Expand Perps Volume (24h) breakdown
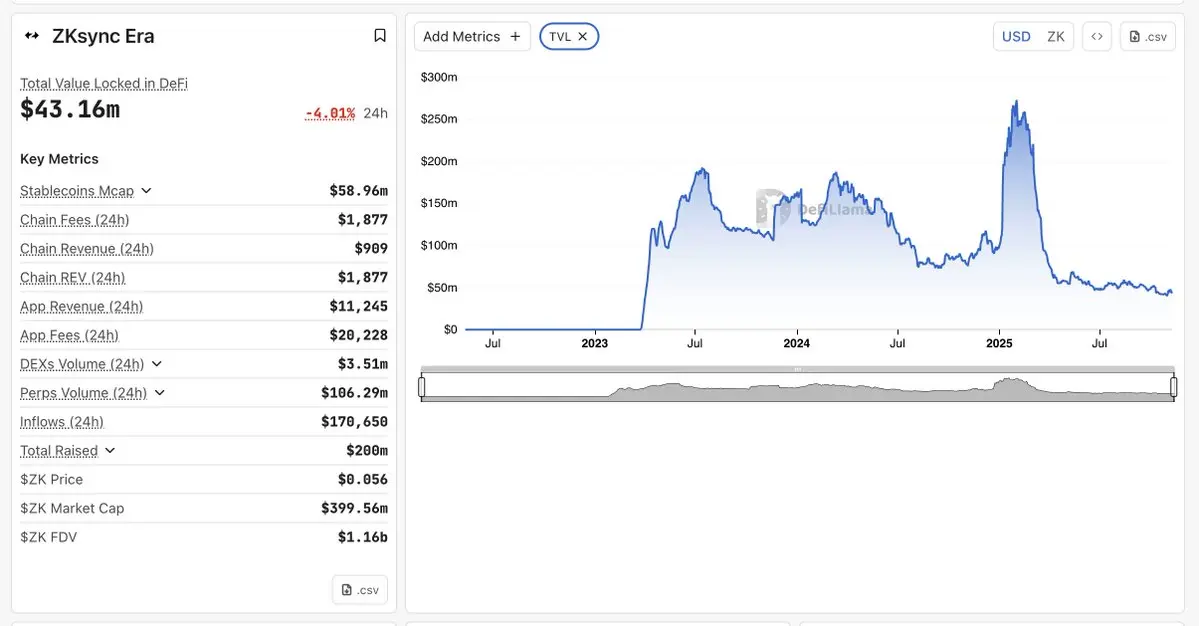This screenshot has width=1199, height=626. tap(159, 393)
